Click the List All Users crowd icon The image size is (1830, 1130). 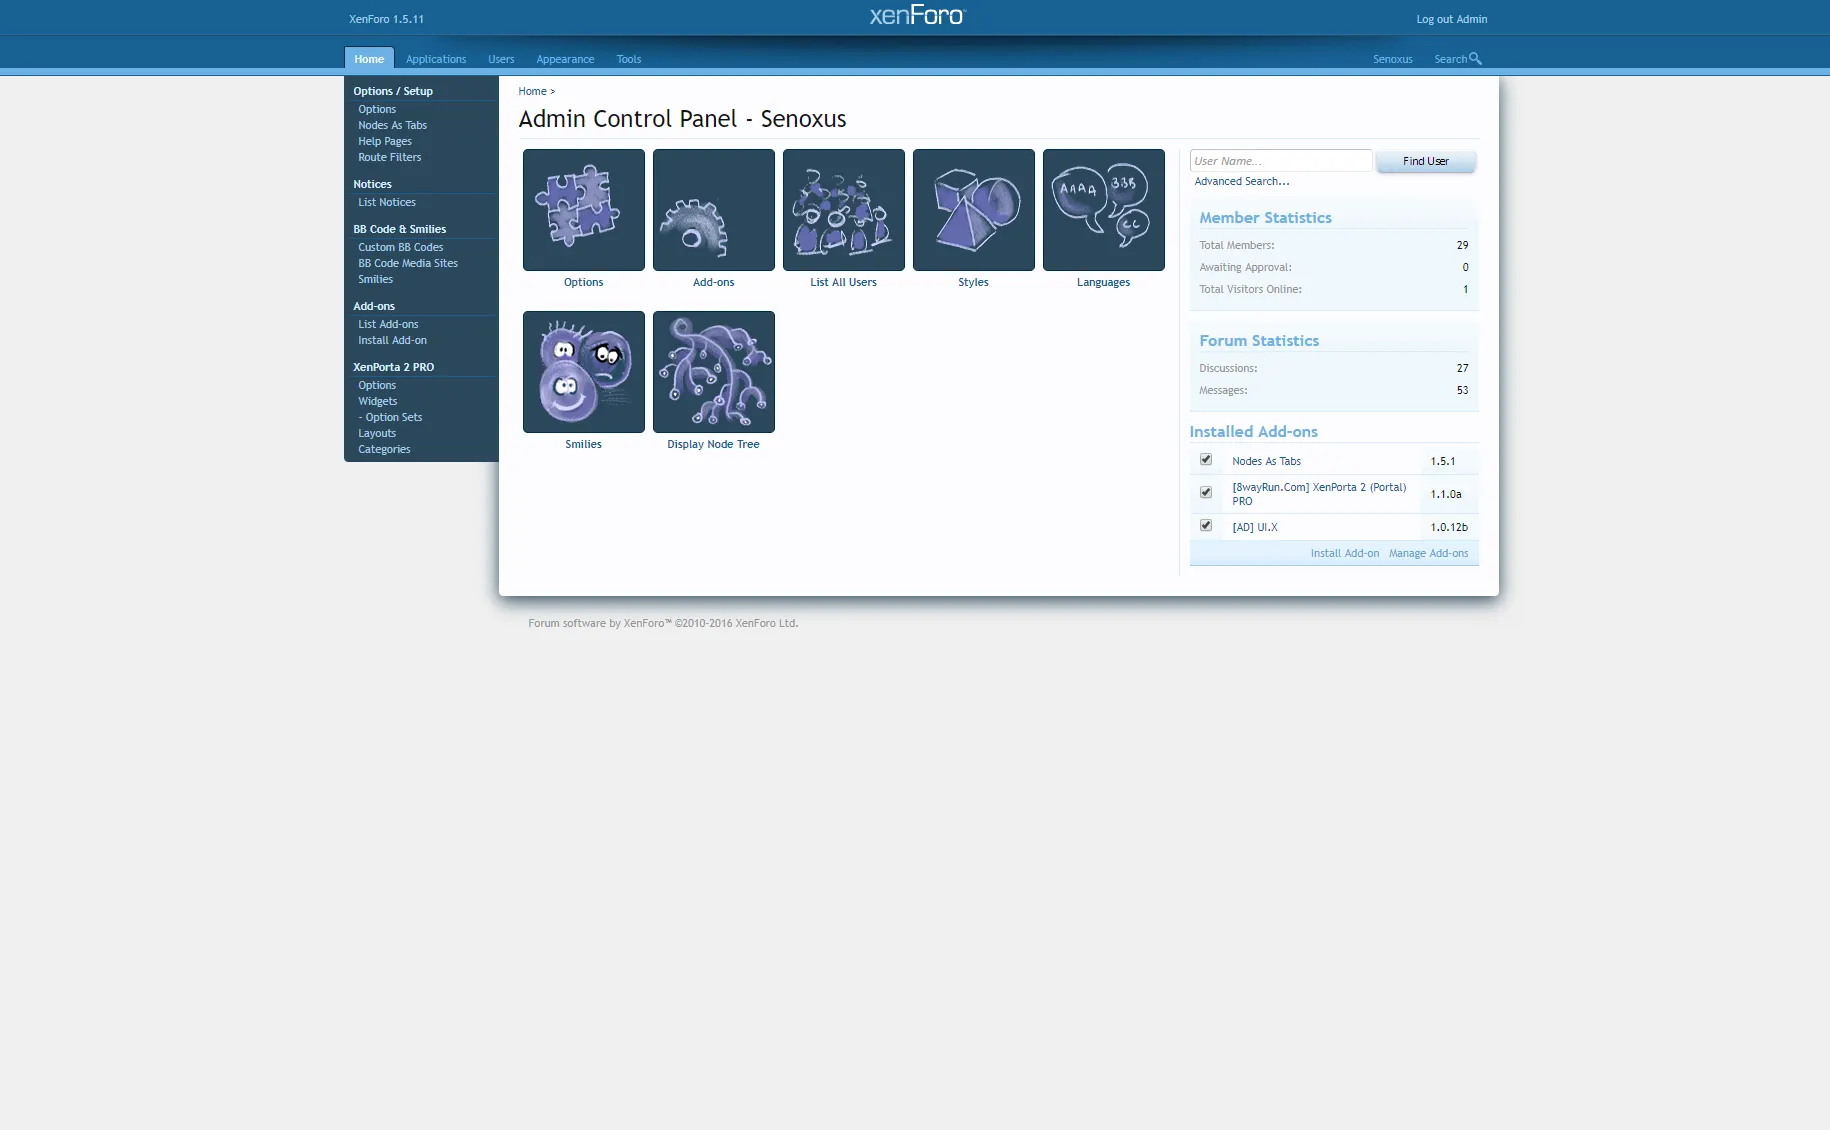(844, 210)
